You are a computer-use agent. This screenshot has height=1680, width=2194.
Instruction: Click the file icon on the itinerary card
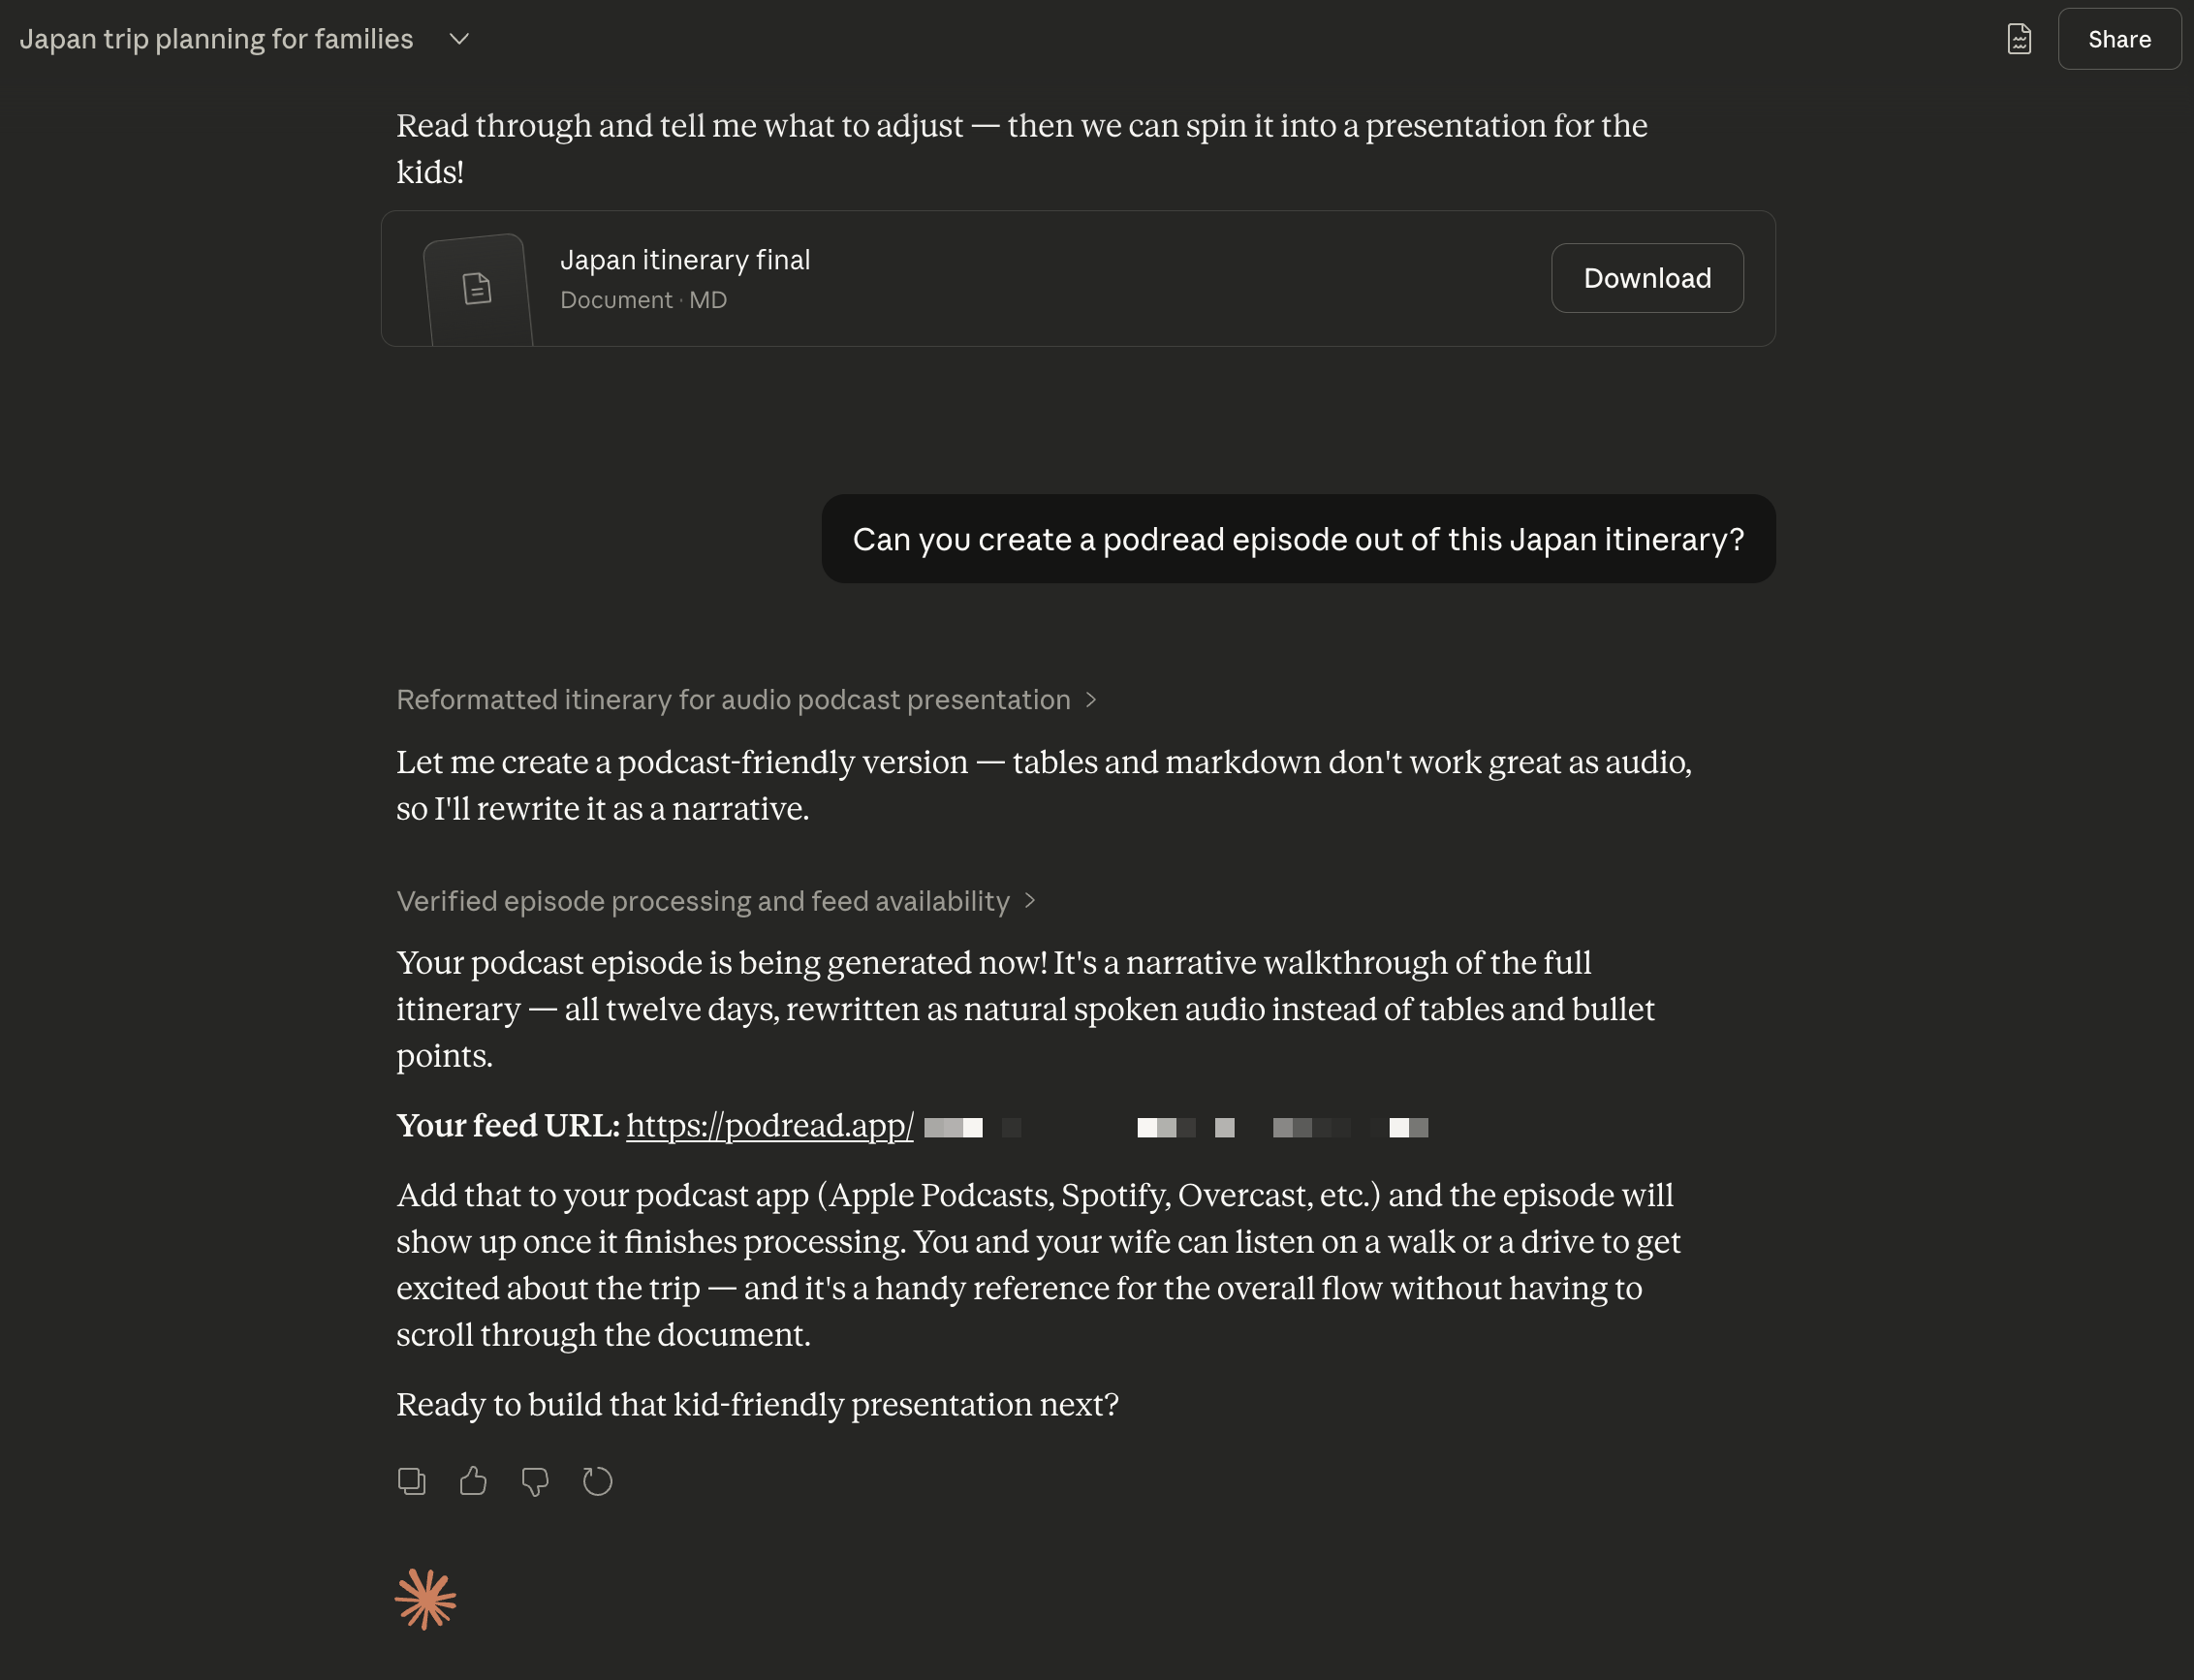coord(477,288)
